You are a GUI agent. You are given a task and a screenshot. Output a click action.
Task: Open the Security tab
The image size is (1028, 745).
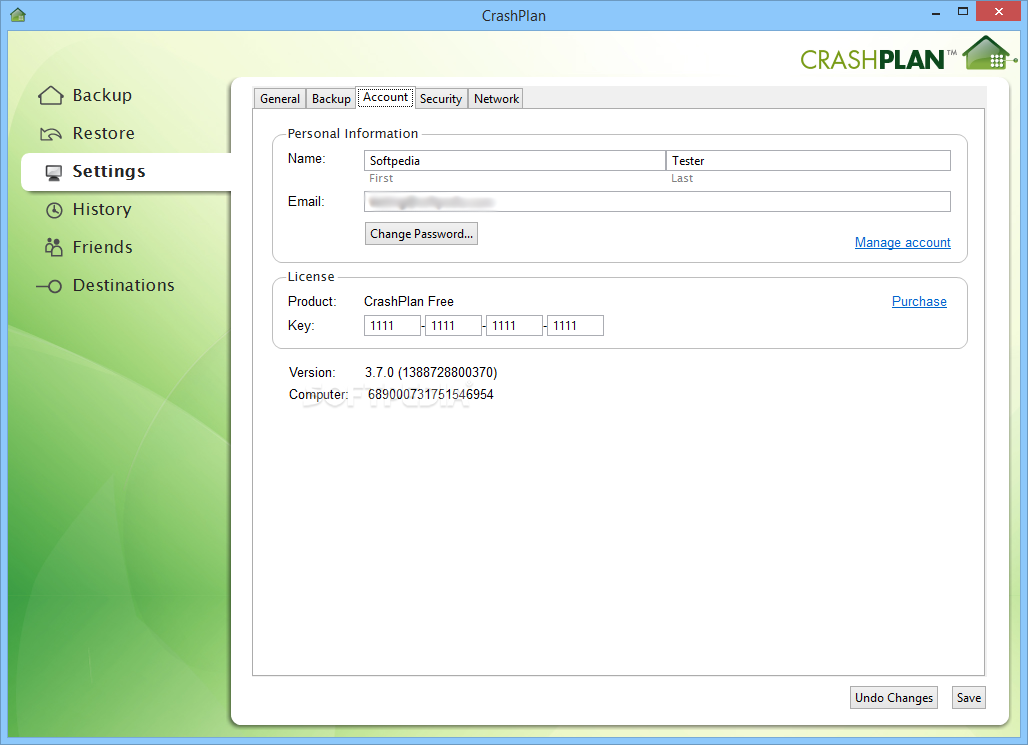pos(441,98)
